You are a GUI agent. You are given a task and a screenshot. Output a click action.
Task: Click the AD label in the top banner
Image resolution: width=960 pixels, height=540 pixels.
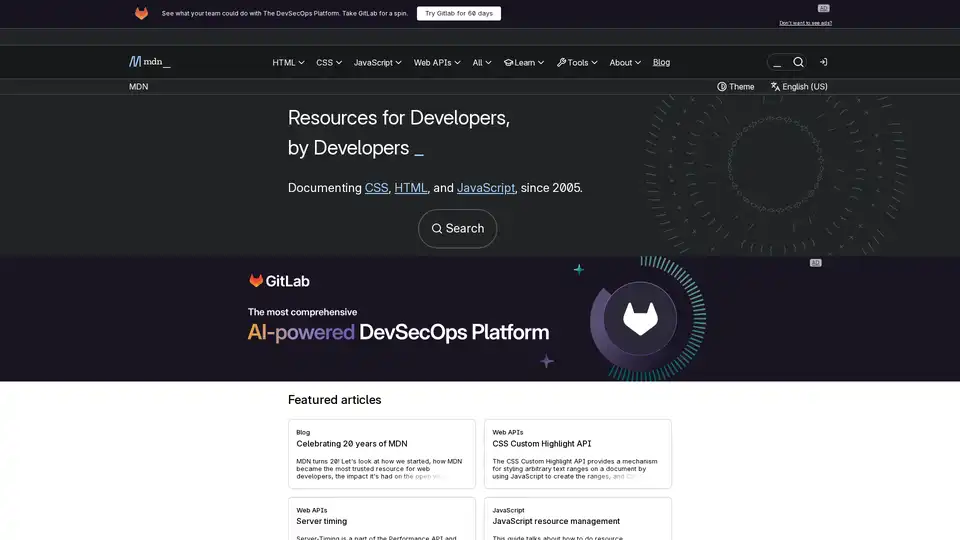point(823,9)
